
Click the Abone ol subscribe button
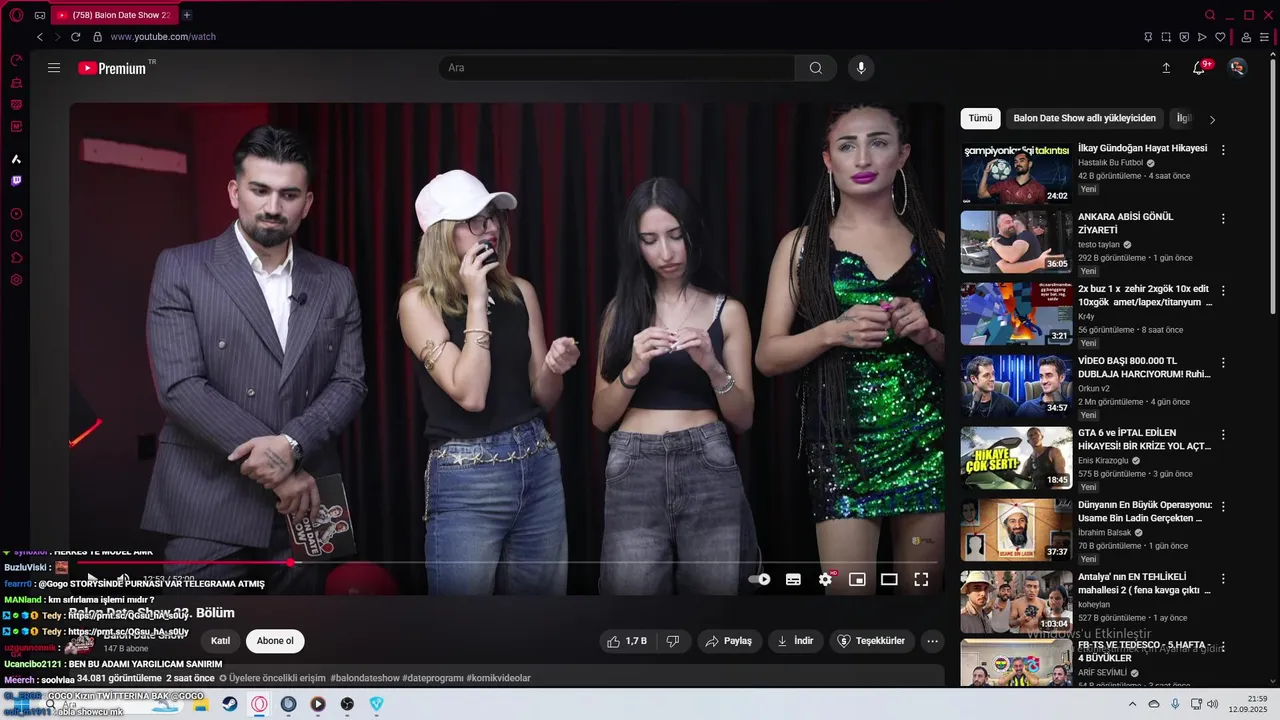(275, 641)
